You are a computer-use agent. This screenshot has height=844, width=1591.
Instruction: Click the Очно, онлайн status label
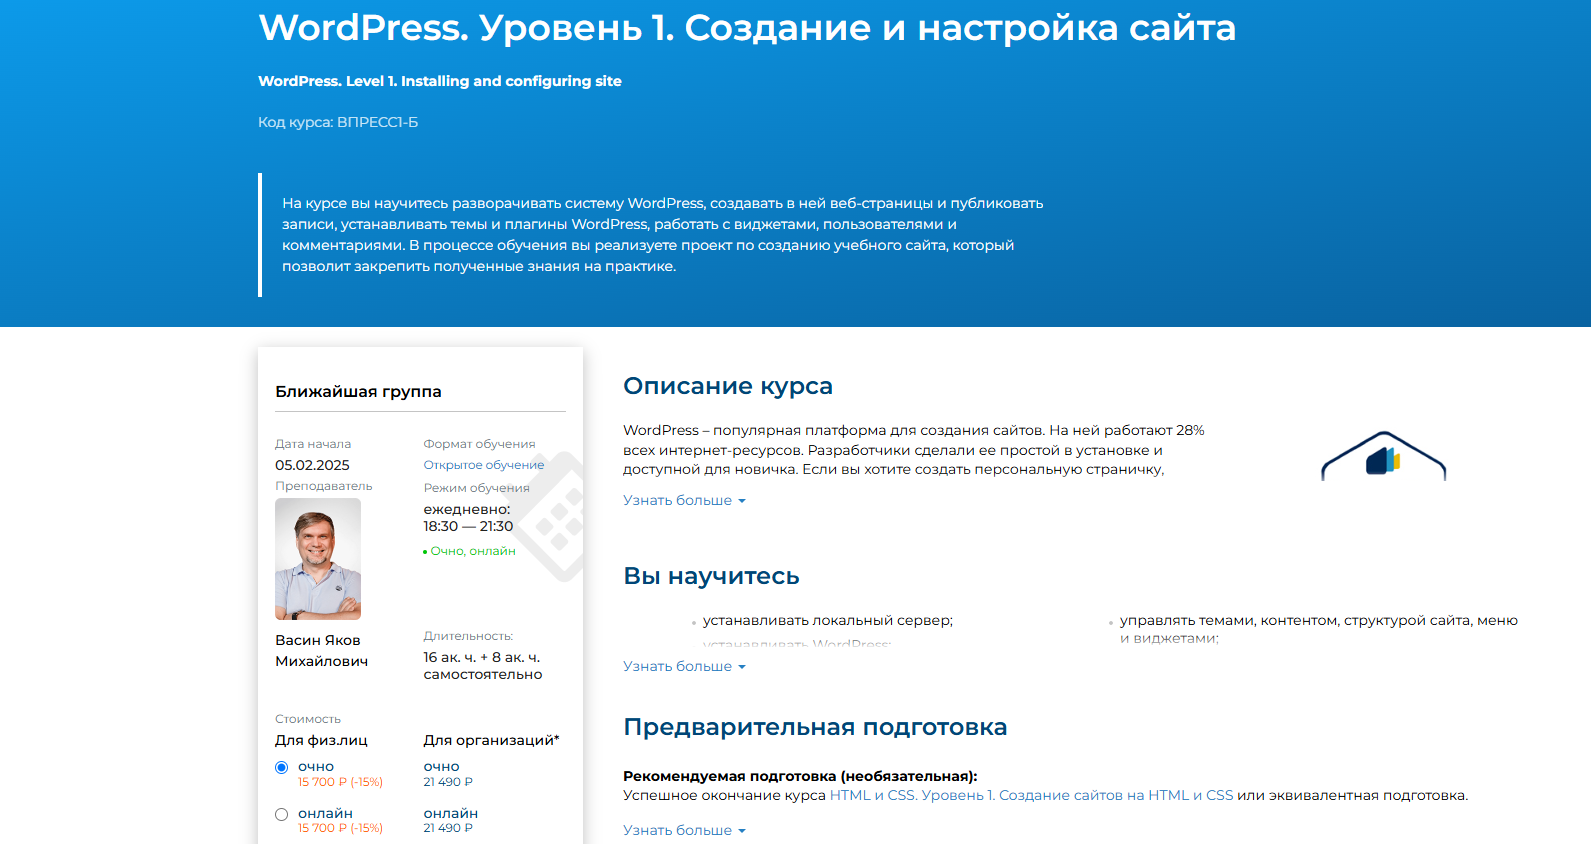click(x=472, y=551)
